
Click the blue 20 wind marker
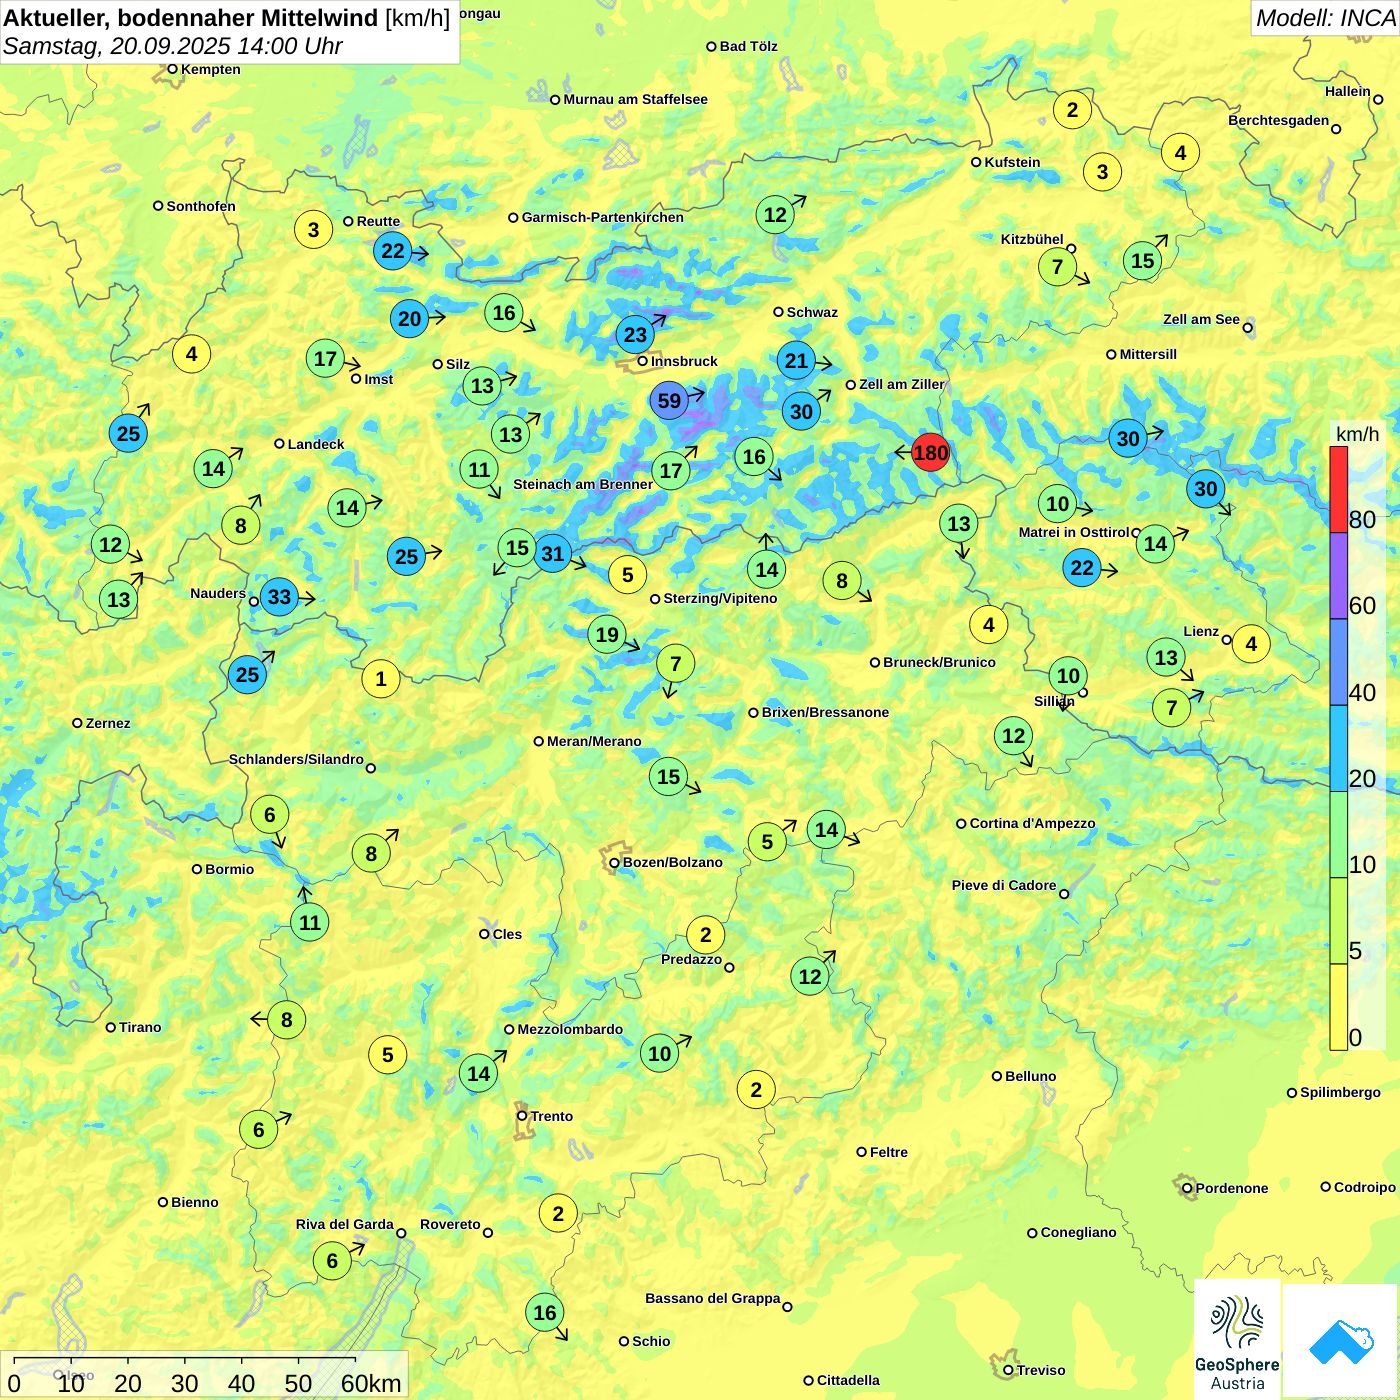point(410,319)
